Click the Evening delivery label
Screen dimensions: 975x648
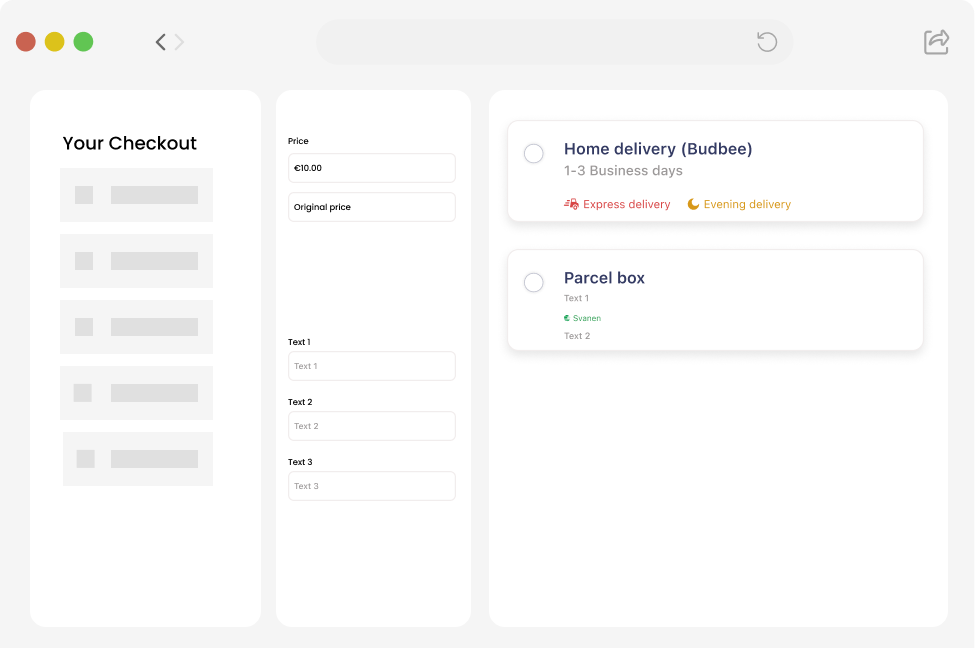(747, 204)
